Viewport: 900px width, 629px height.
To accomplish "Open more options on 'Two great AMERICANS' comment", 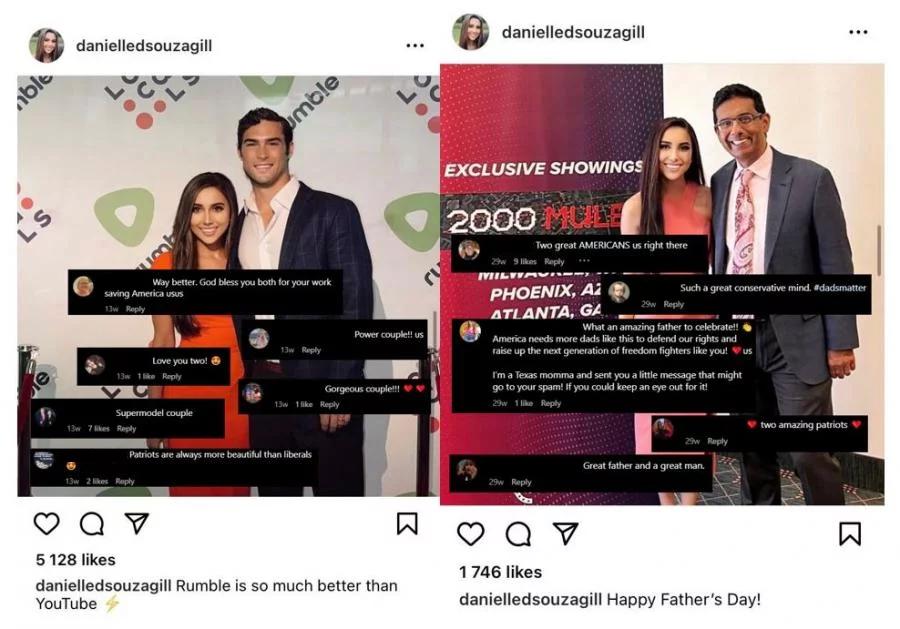I will click(x=584, y=261).
